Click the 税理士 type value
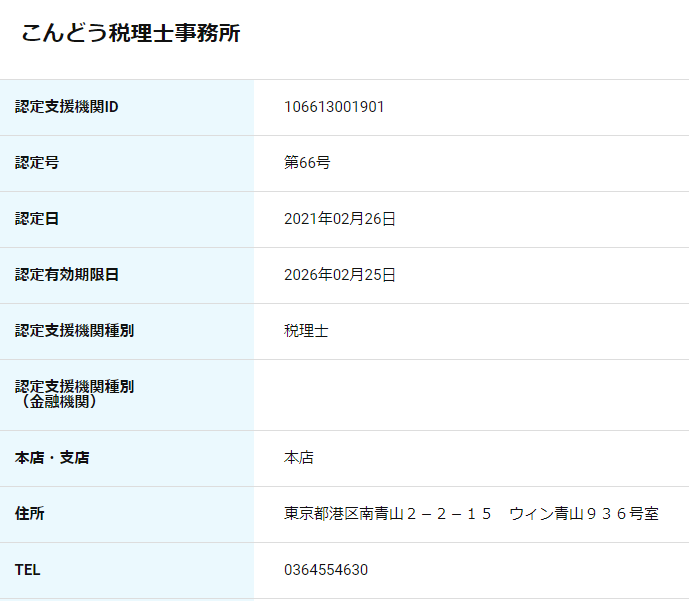This screenshot has height=601, width=689. (x=306, y=330)
